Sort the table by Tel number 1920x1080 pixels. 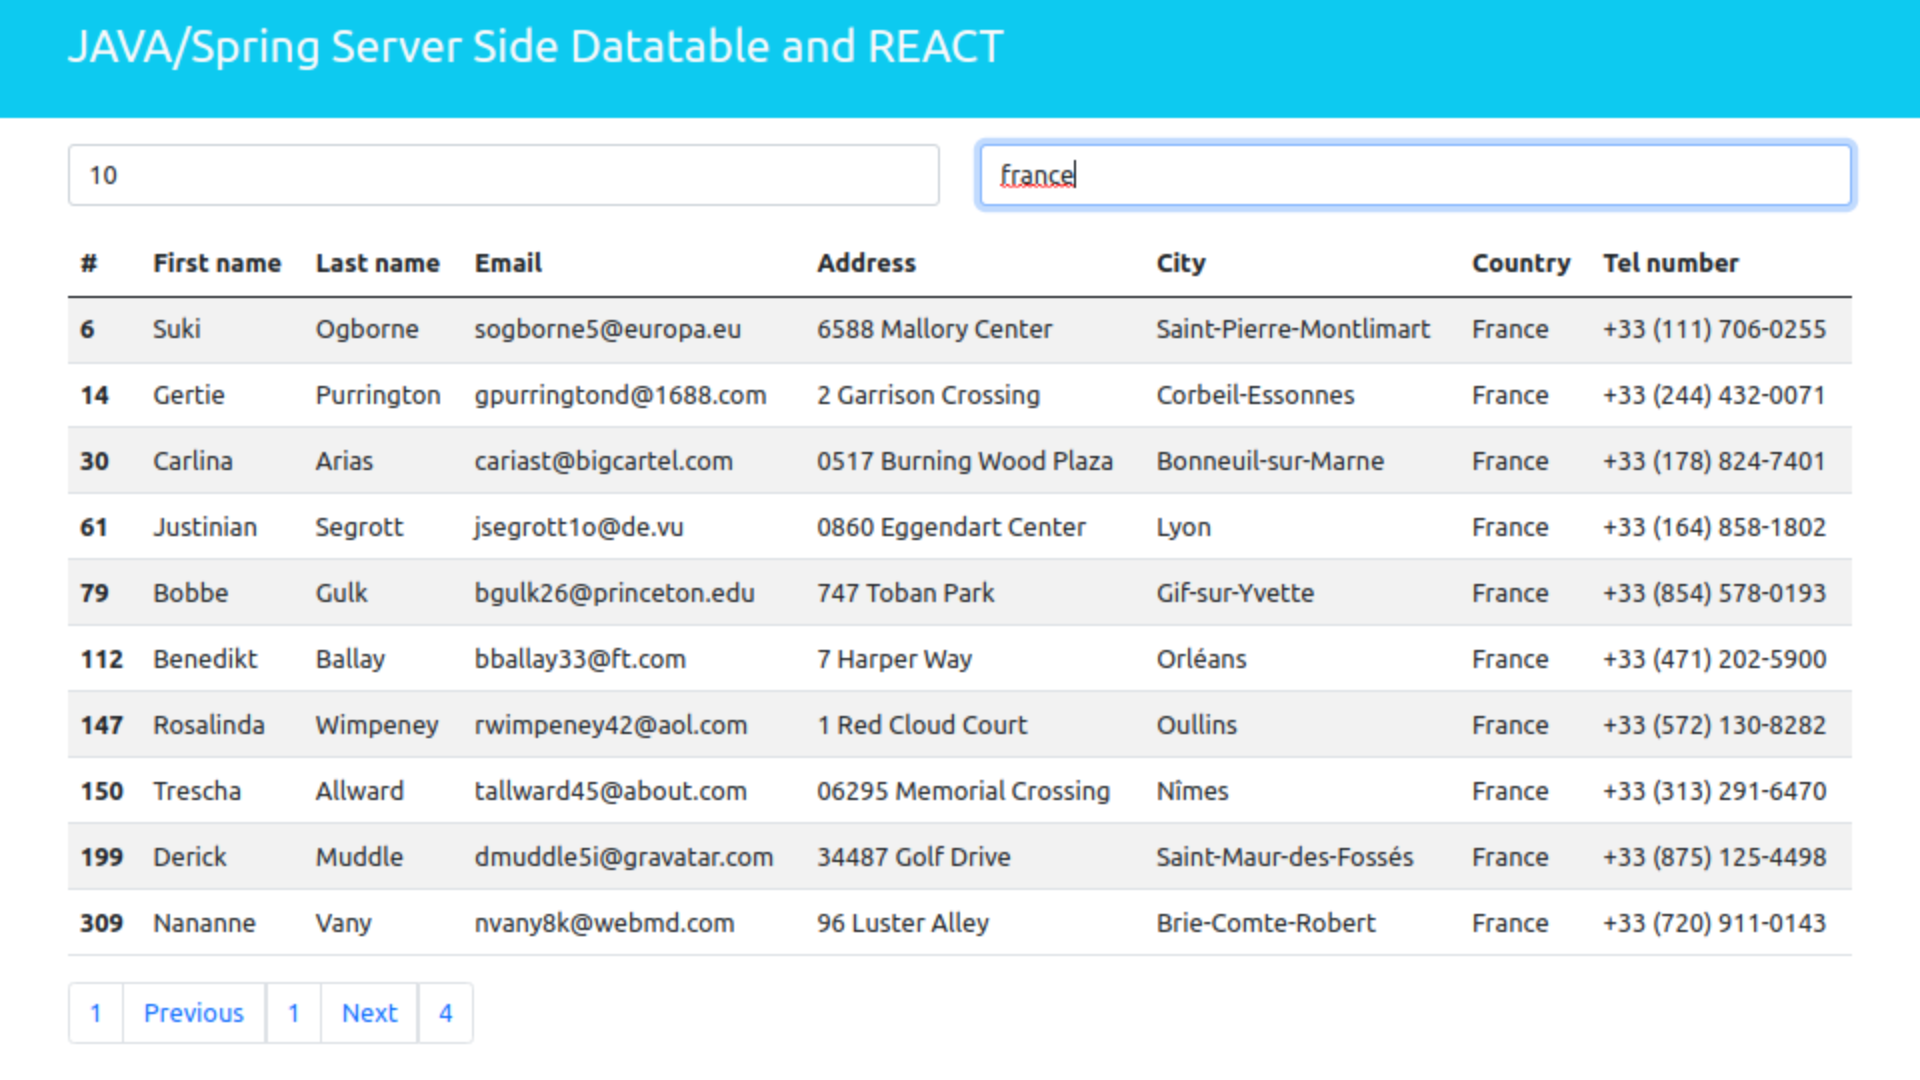click(1671, 263)
